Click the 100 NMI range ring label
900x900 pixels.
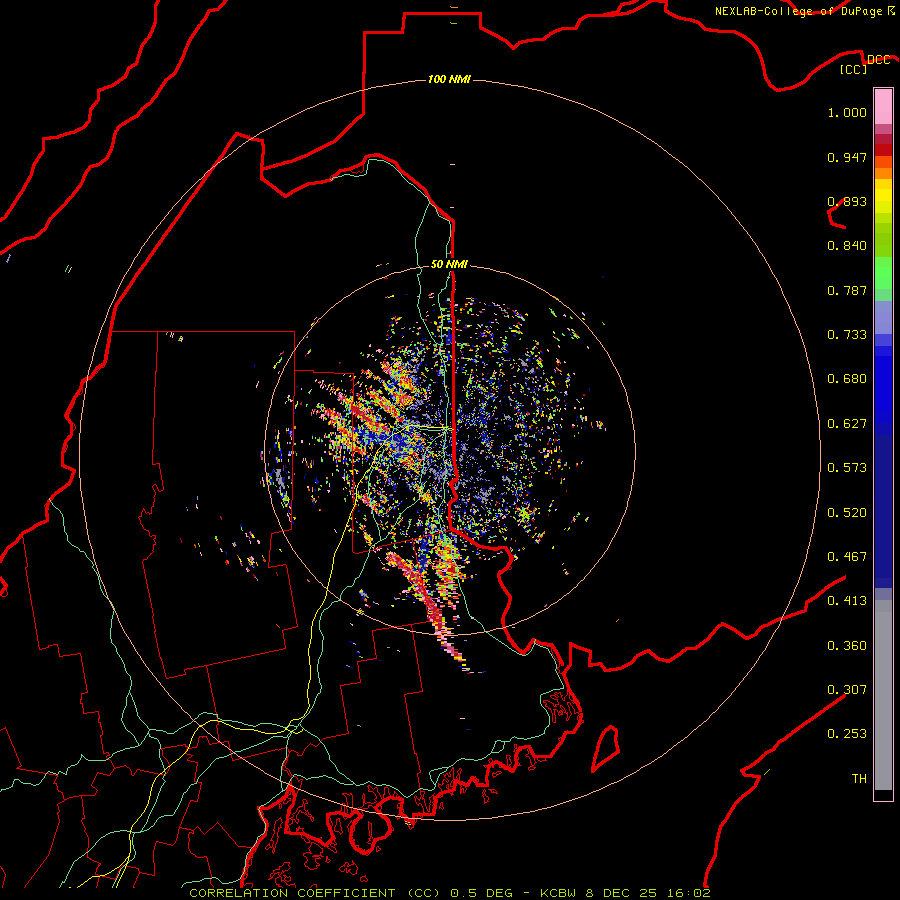click(x=449, y=79)
